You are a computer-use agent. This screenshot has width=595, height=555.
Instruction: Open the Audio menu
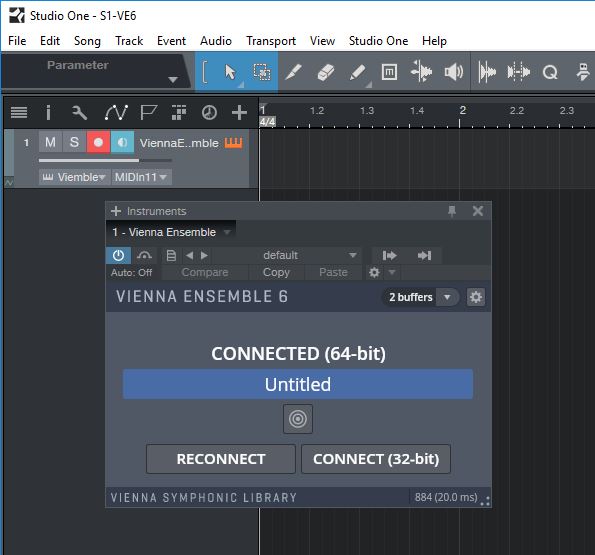click(x=216, y=41)
